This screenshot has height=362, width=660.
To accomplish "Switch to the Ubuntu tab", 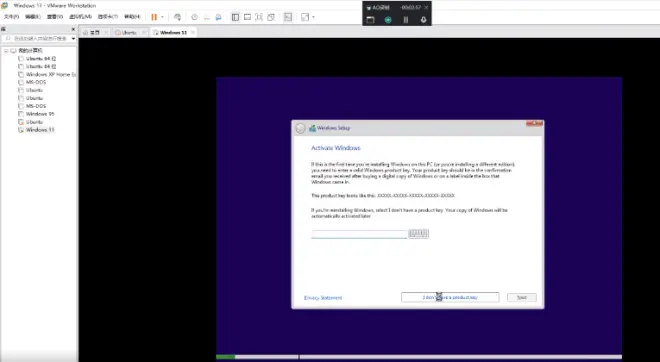I will (x=126, y=32).
